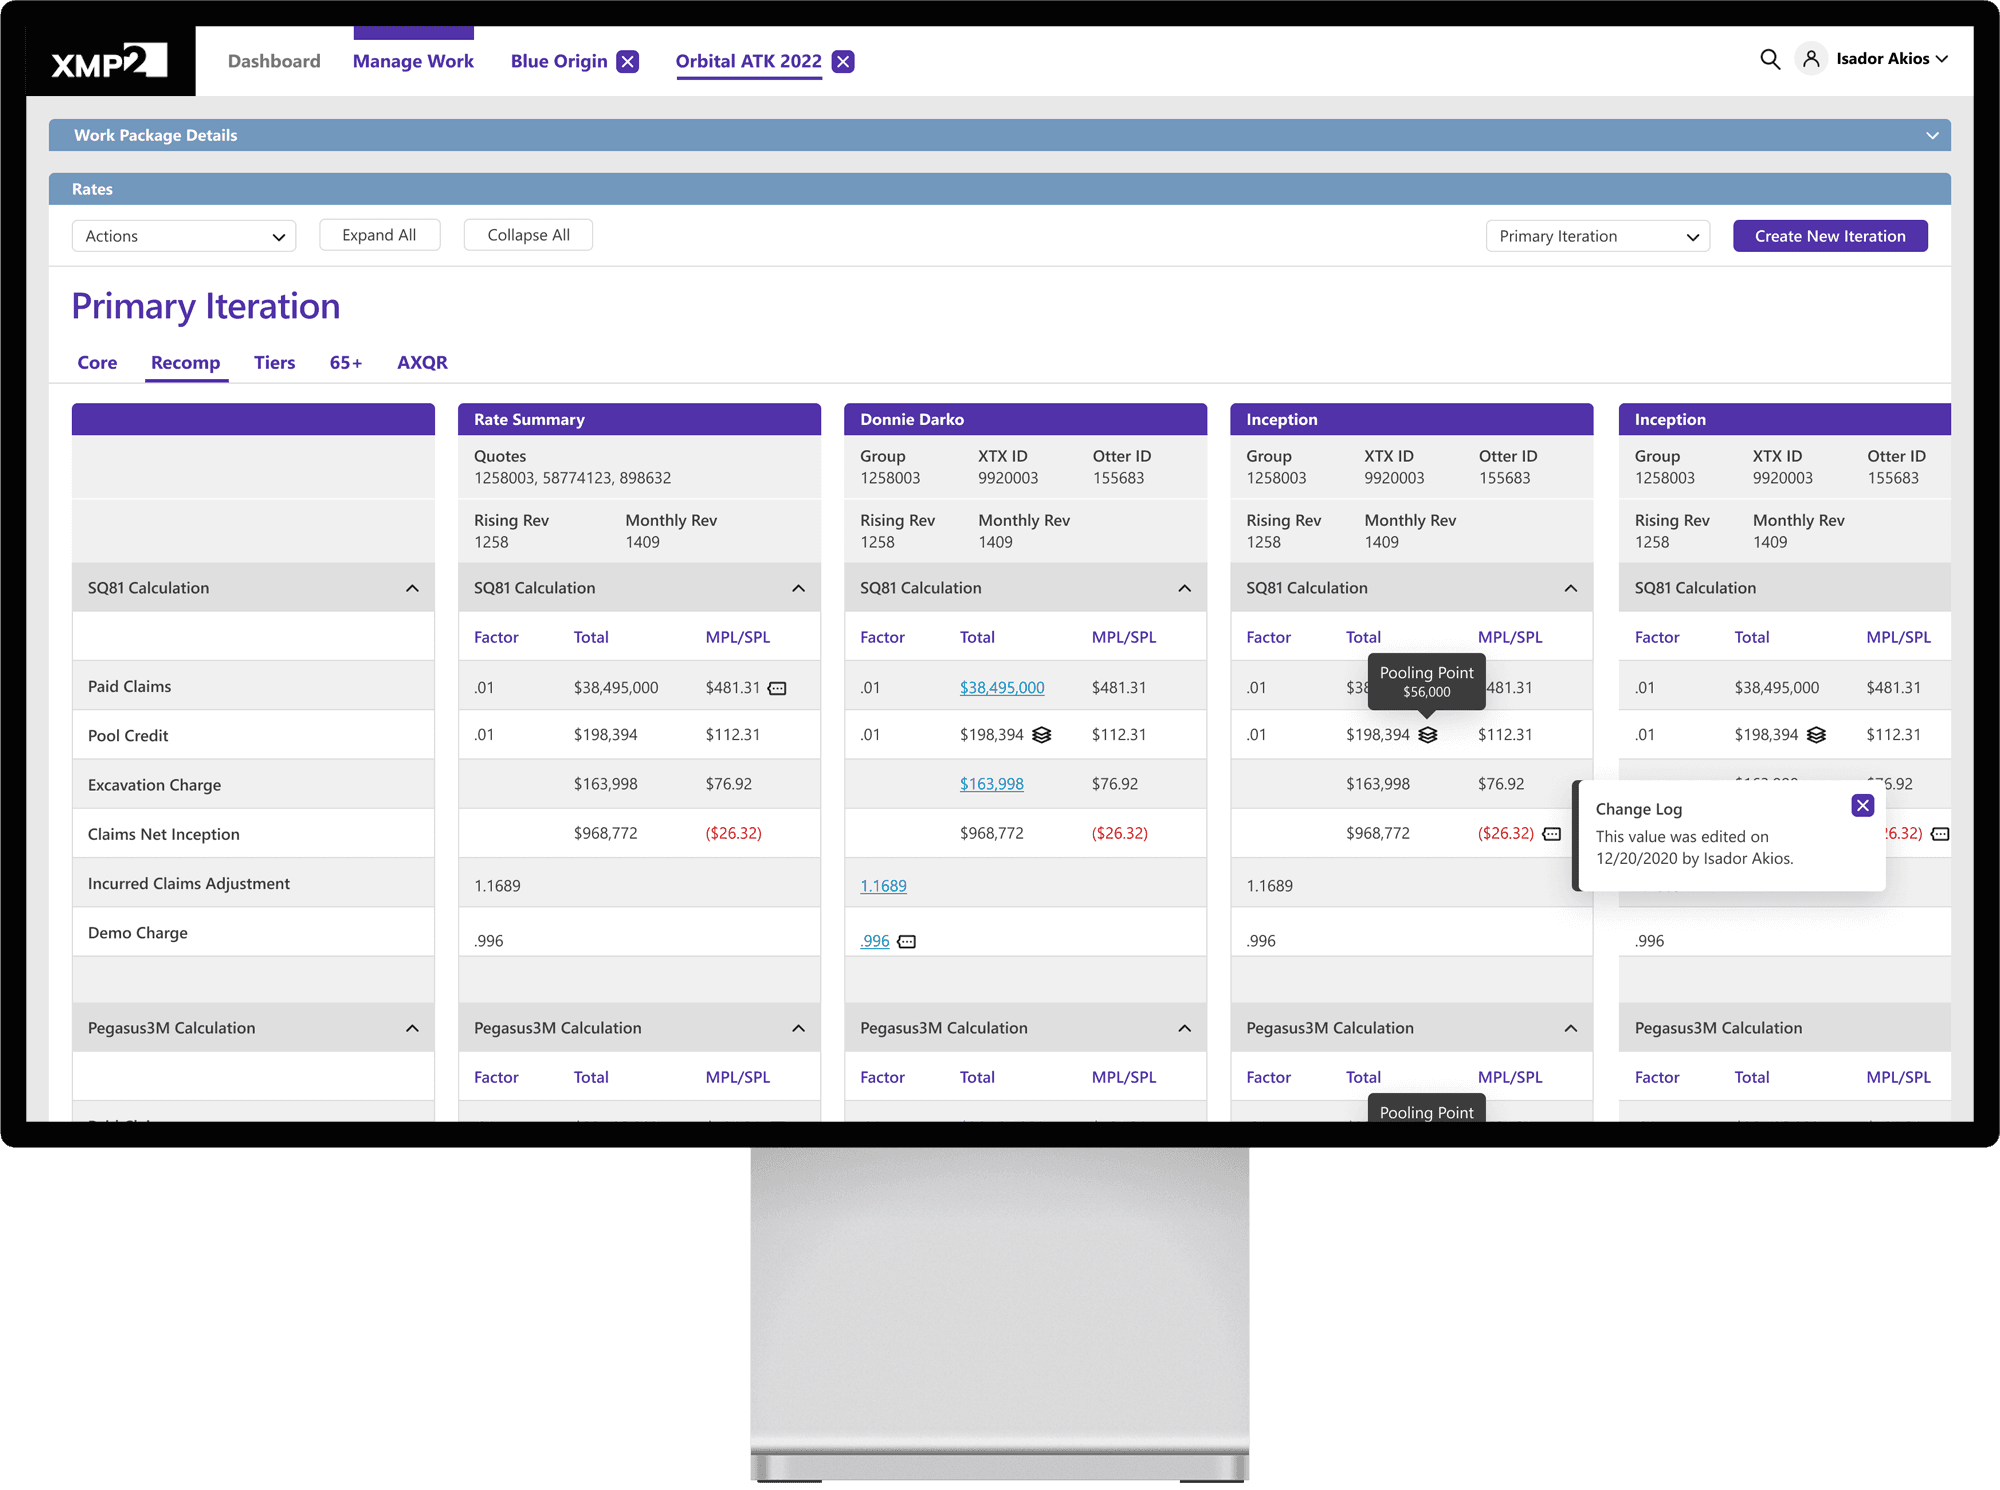This screenshot has height=1490, width=2000.
Task: Click the Expand All button
Action: click(x=379, y=235)
